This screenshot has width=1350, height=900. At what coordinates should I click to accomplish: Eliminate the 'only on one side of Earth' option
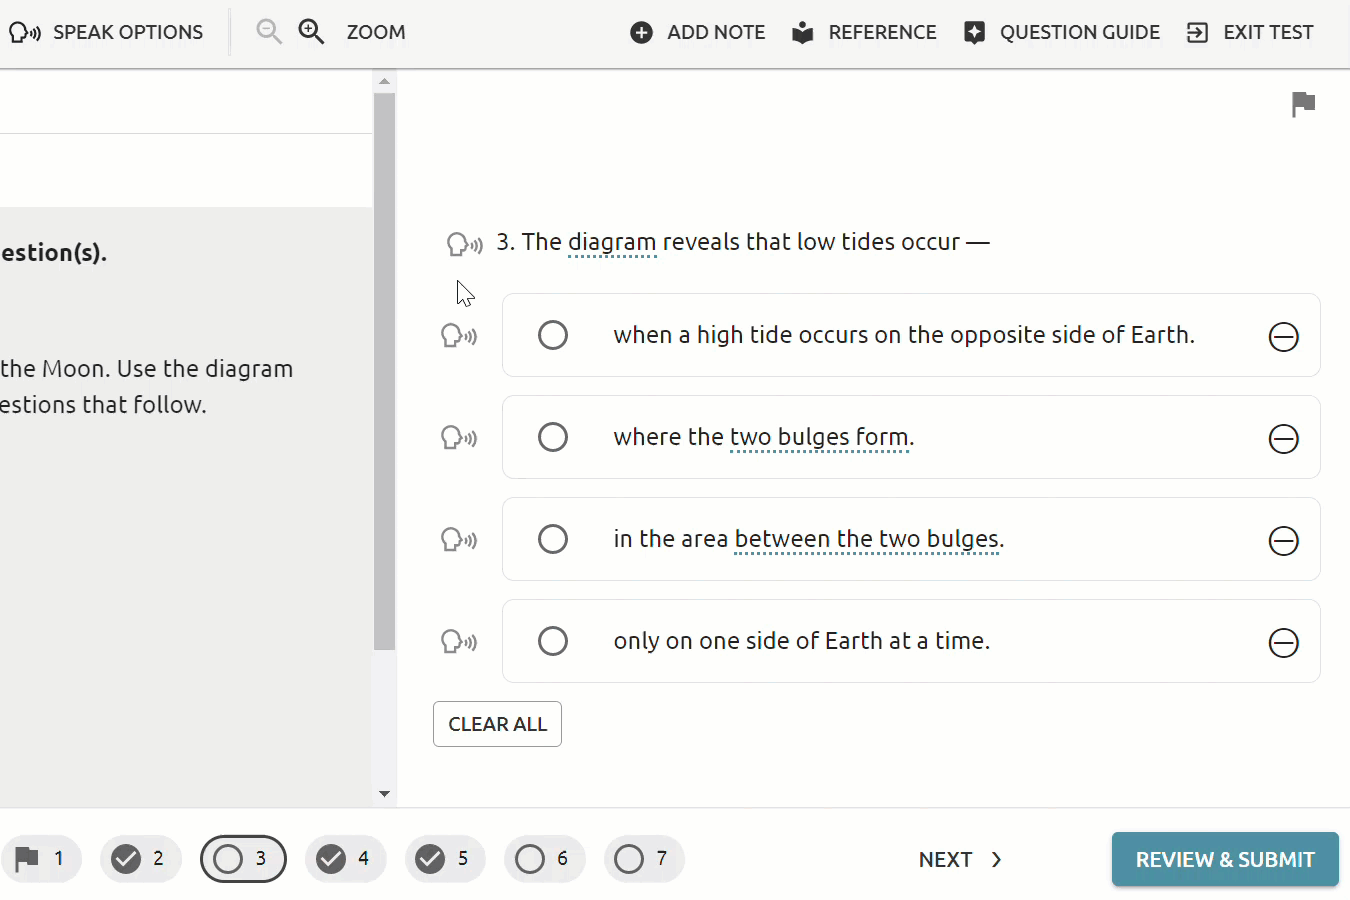(x=1284, y=643)
